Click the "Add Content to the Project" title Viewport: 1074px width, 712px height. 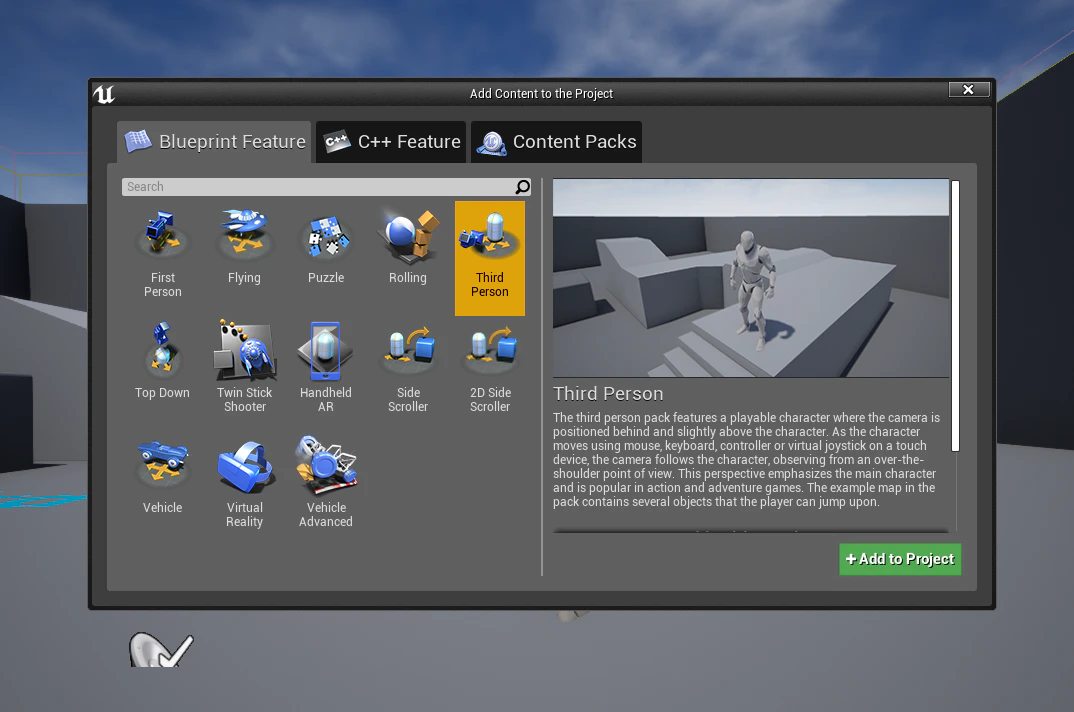(541, 94)
